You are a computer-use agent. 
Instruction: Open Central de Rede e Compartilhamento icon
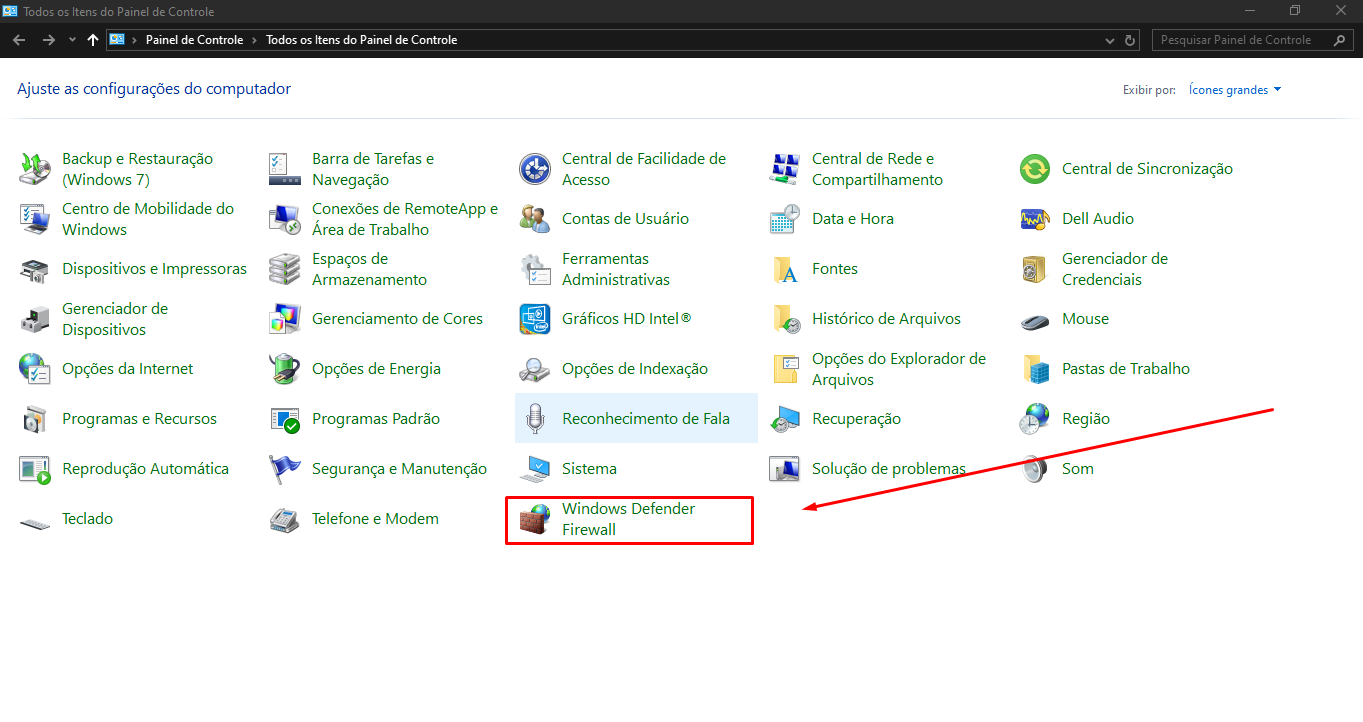point(785,169)
